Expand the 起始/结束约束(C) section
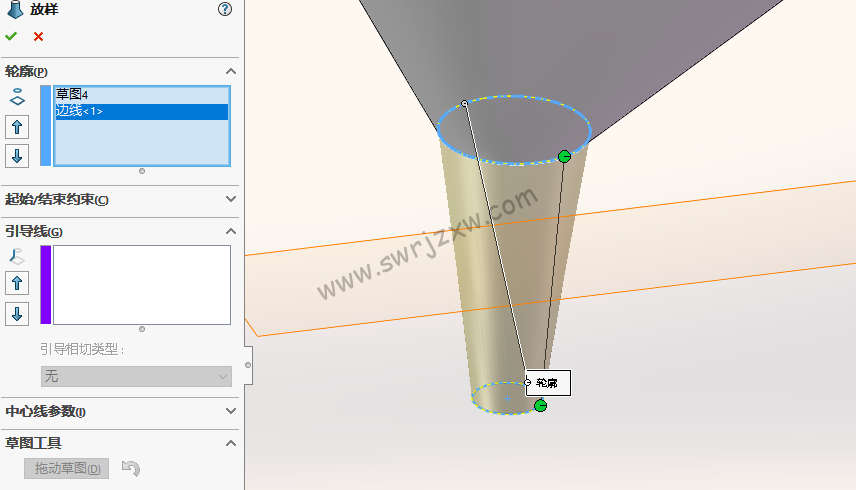The image size is (856, 490). [x=231, y=199]
